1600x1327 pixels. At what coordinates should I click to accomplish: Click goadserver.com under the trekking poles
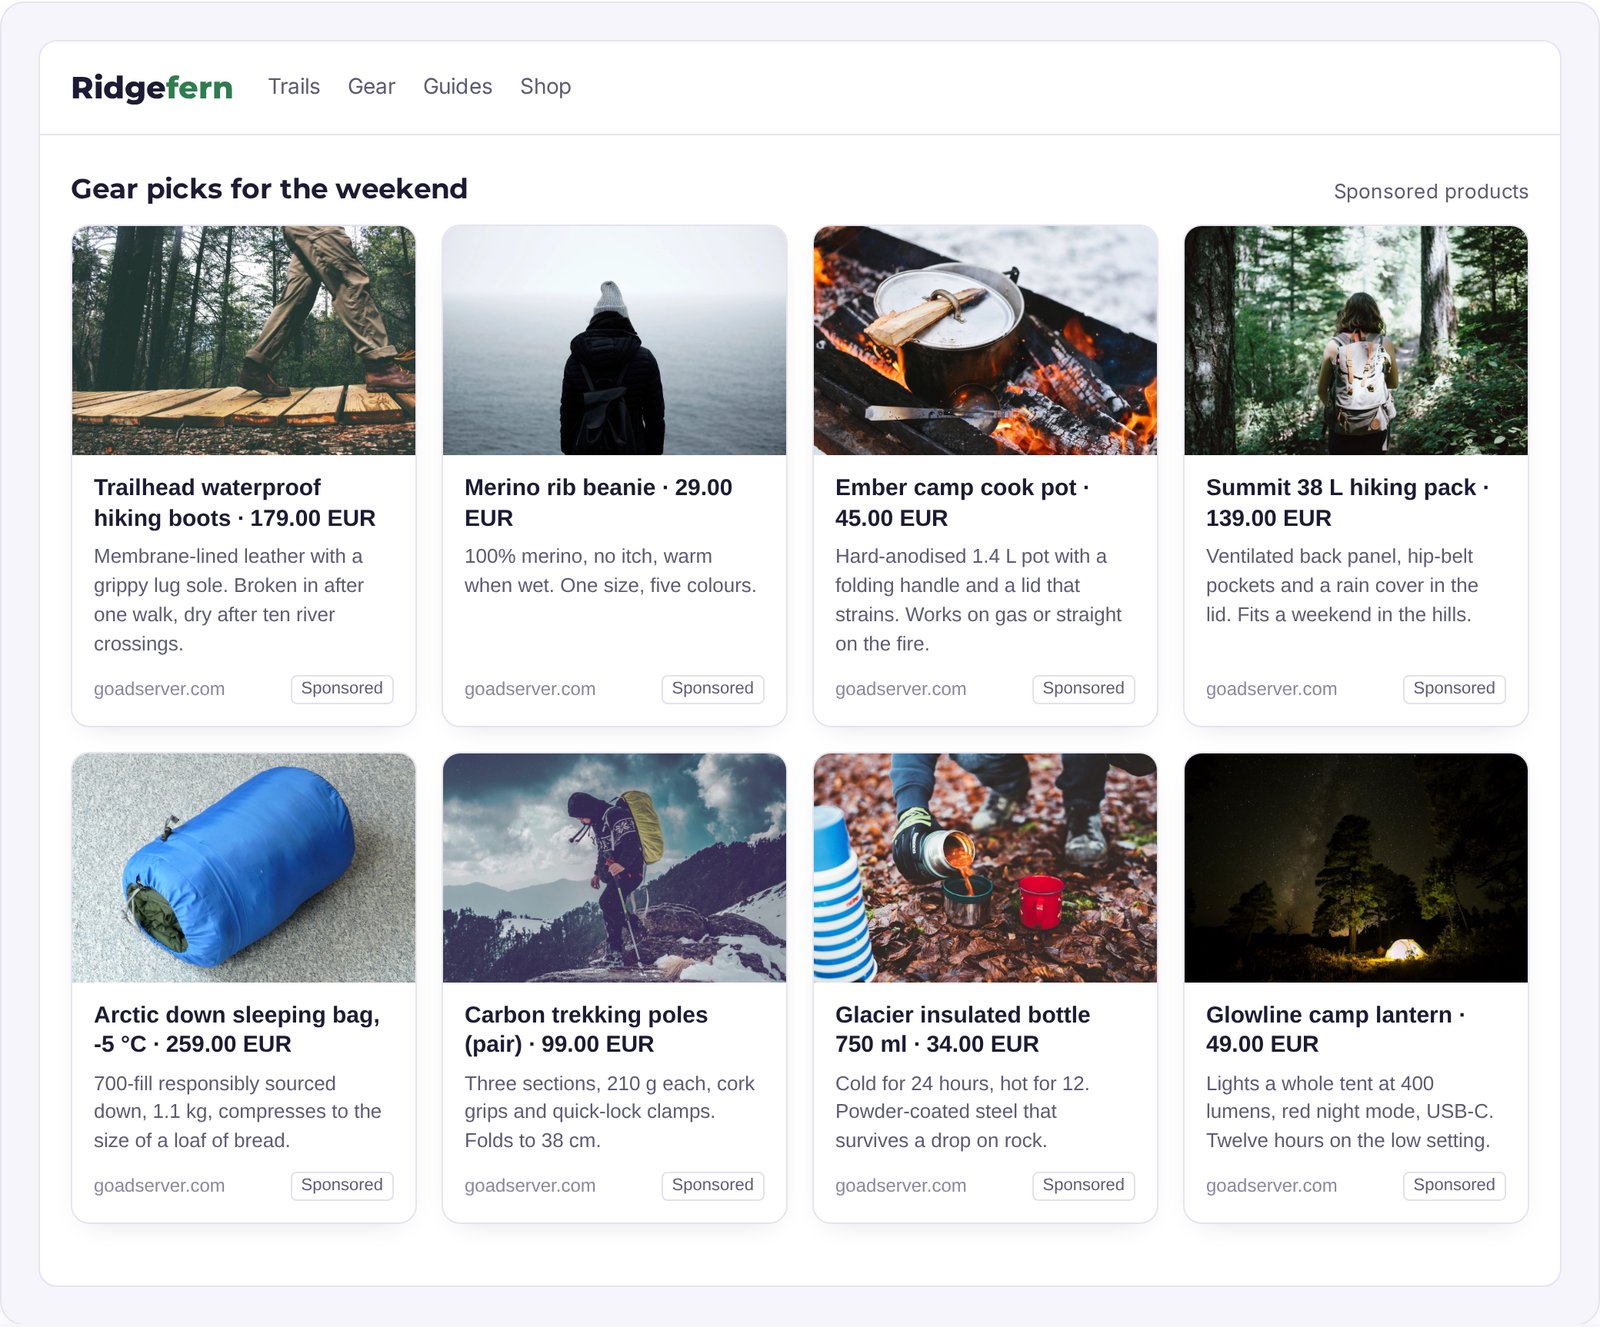[x=530, y=1186]
